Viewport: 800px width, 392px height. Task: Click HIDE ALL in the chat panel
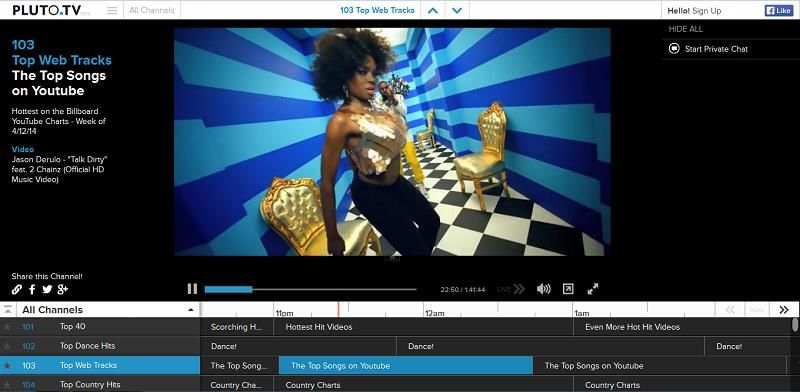[686, 29]
